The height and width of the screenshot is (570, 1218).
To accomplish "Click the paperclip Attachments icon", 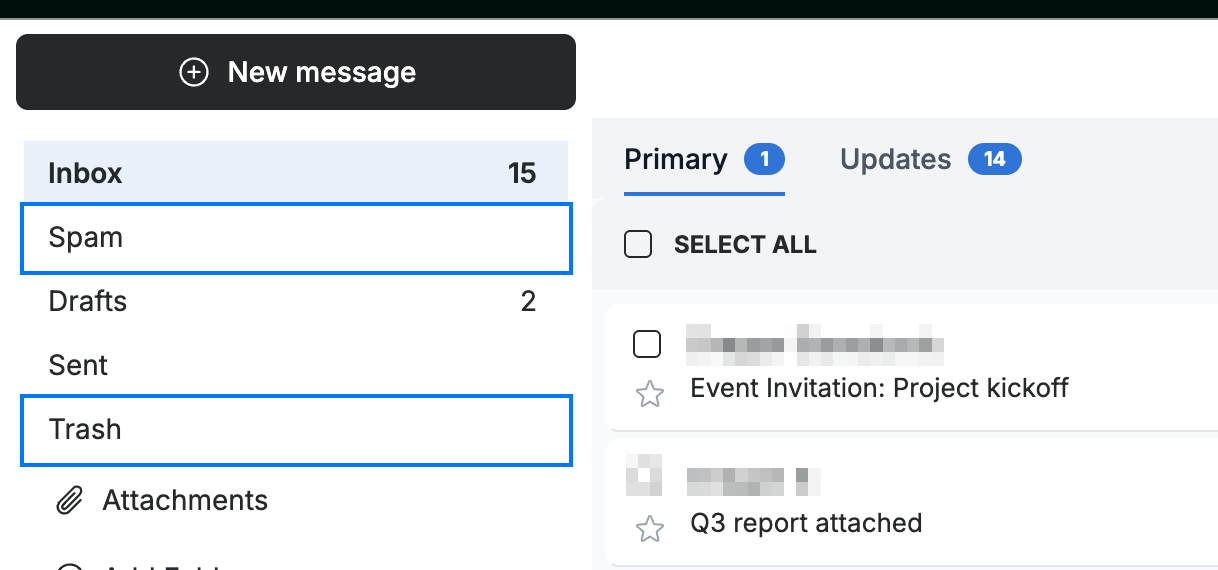I will point(68,500).
